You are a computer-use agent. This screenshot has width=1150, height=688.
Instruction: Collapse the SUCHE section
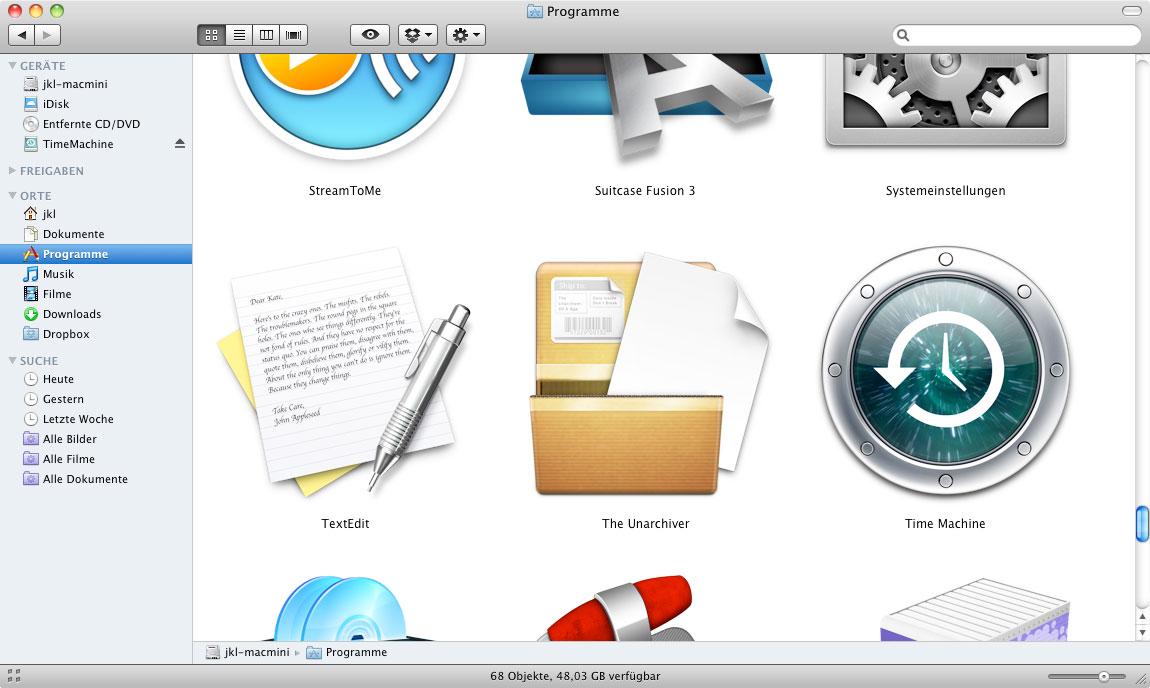pyautogui.click(x=12, y=360)
